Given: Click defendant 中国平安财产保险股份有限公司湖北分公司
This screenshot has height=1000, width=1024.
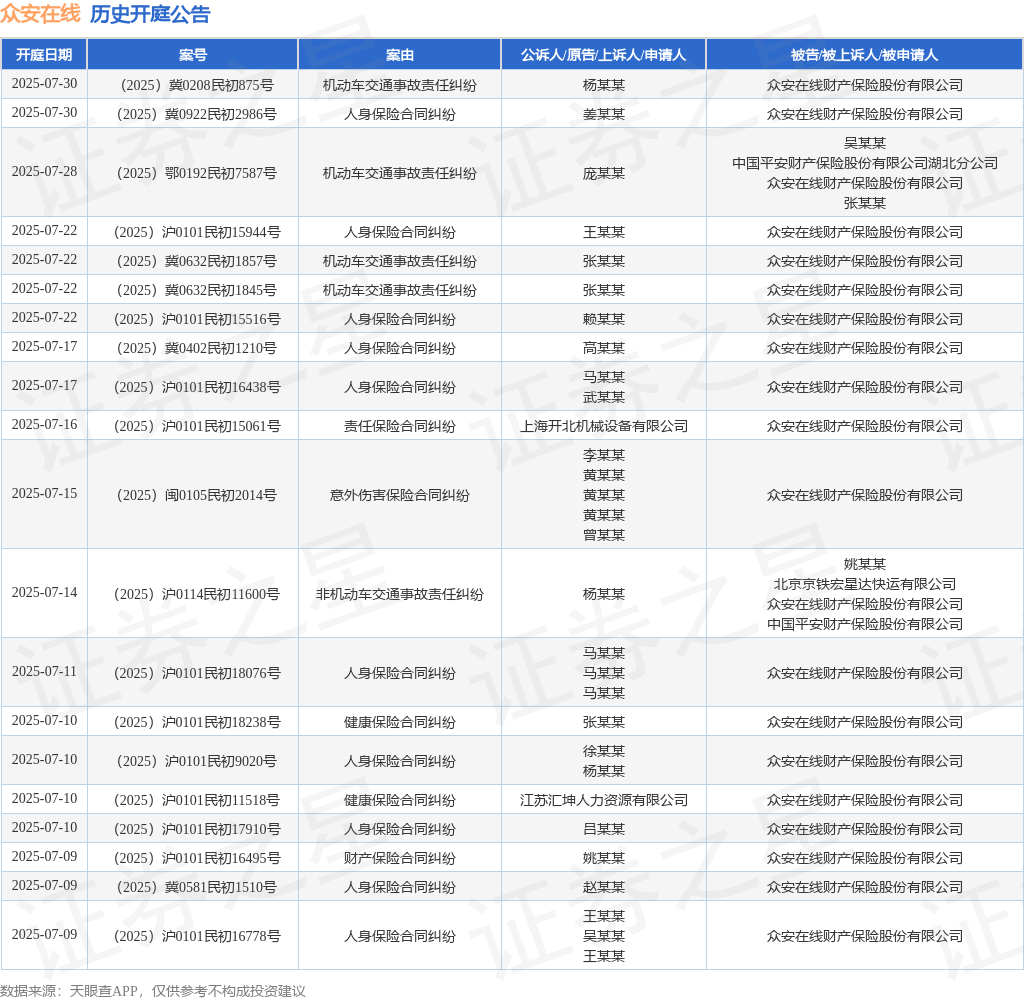Looking at the screenshot, I should (x=865, y=163).
